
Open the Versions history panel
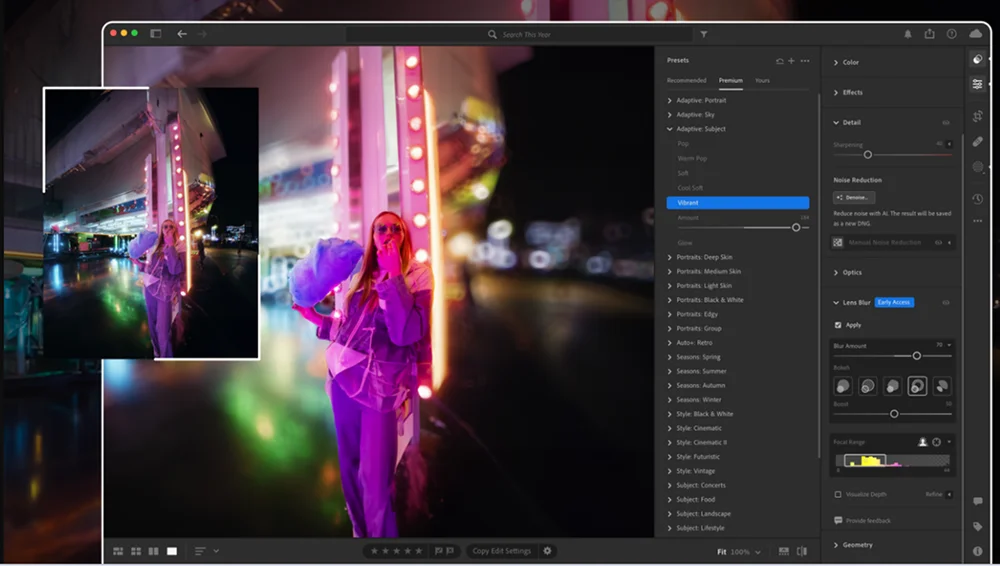point(977,199)
